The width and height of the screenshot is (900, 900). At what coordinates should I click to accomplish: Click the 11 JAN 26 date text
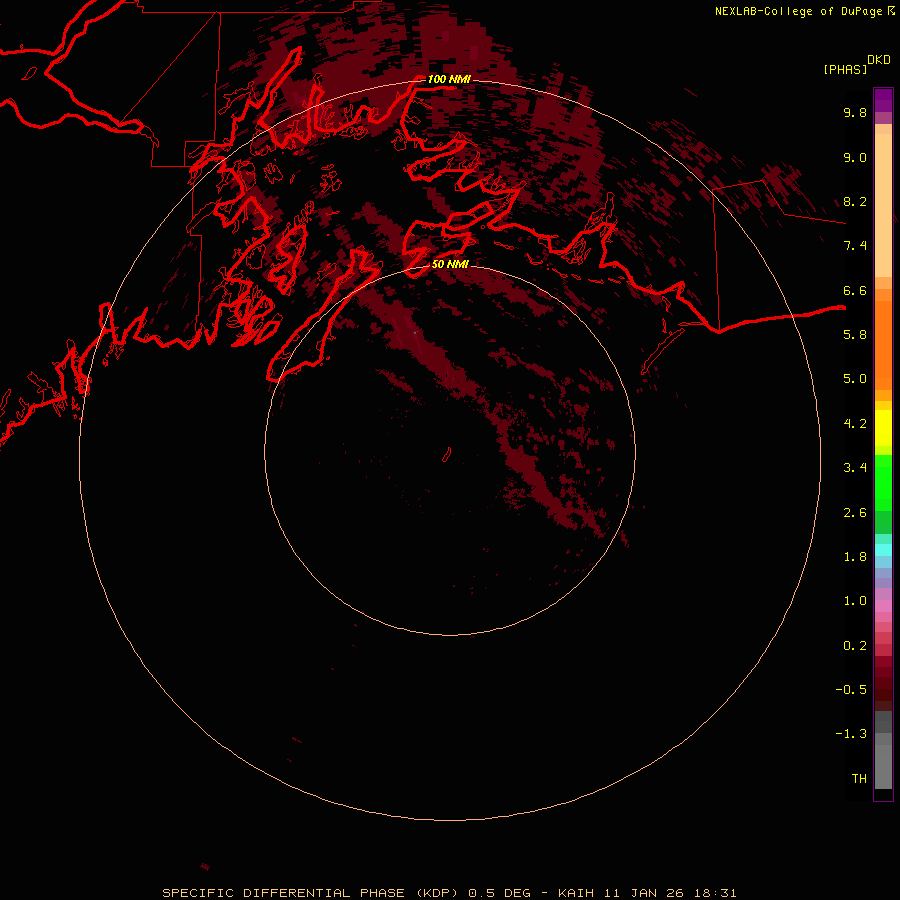(x=646, y=893)
